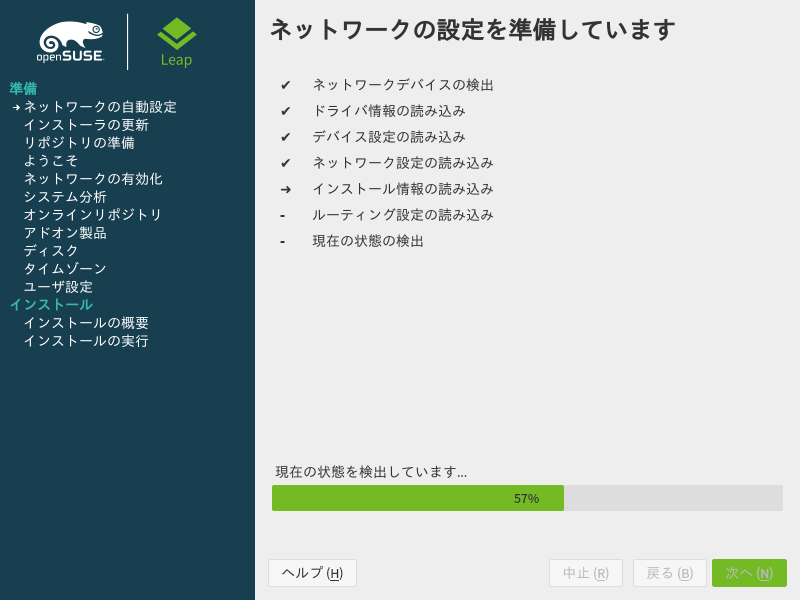Select ネットワークの有効化 in sidebar
This screenshot has width=800, height=600.
[93, 179]
